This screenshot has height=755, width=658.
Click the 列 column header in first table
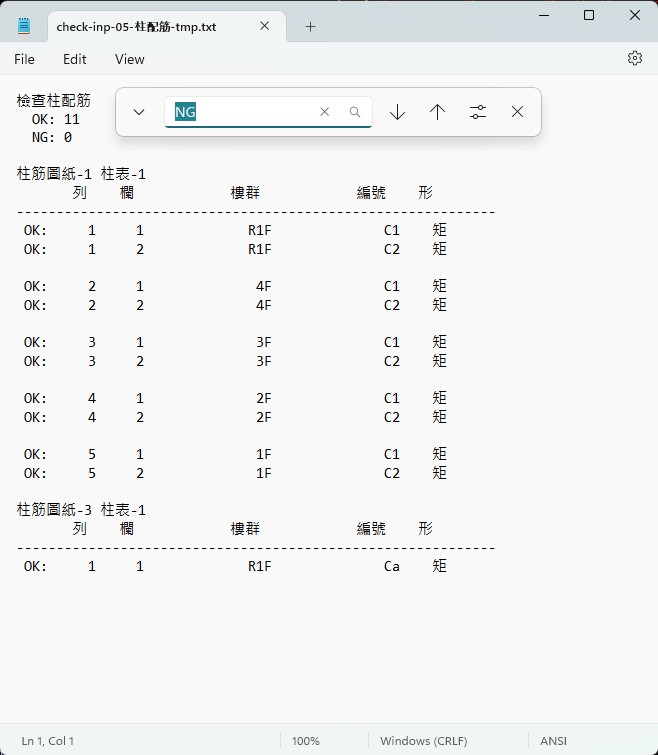tap(80, 193)
